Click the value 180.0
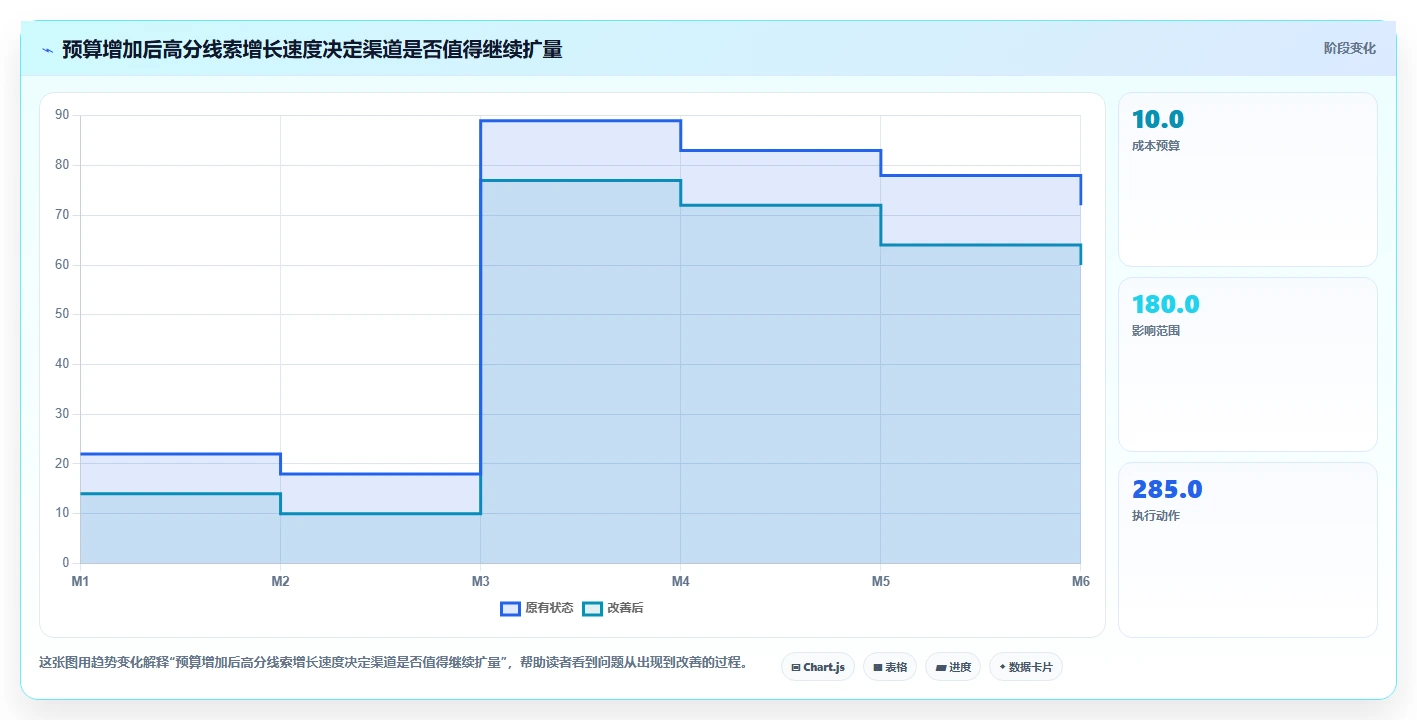This screenshot has height=720, width=1417. (1166, 304)
